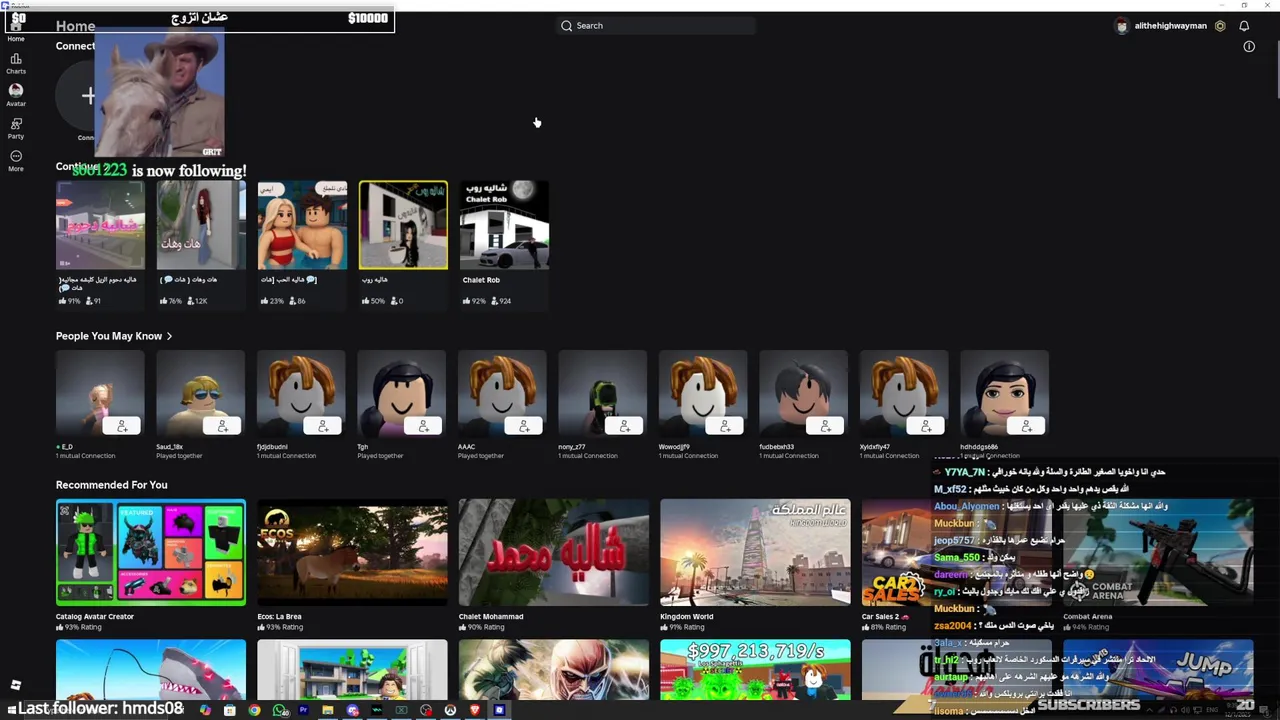
Task: Open Overwatch icon in the taskbar
Action: point(450,710)
